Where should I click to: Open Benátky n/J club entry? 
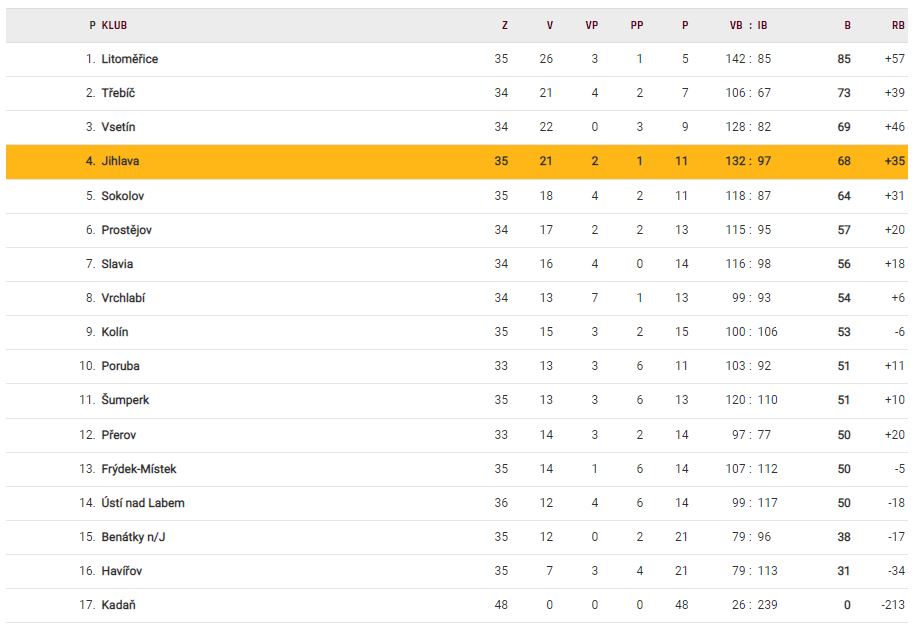(133, 537)
